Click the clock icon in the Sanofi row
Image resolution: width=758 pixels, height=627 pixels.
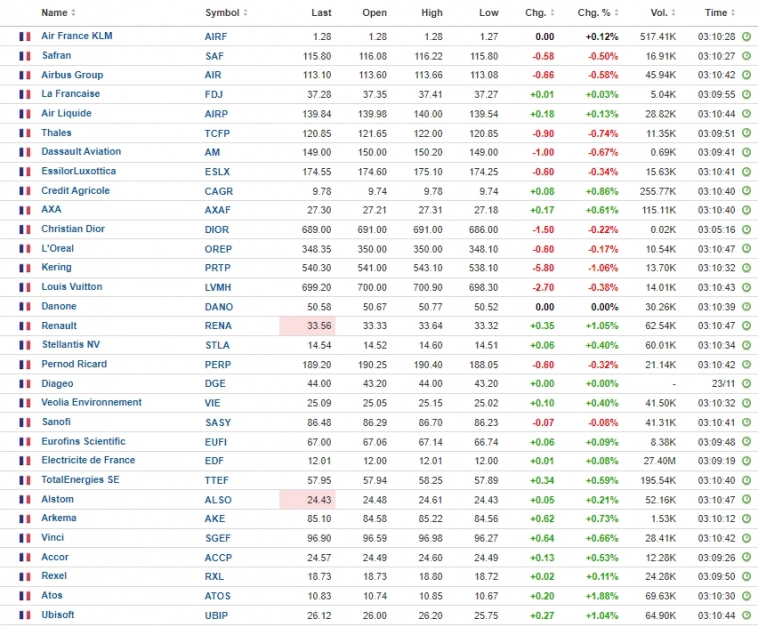click(746, 422)
